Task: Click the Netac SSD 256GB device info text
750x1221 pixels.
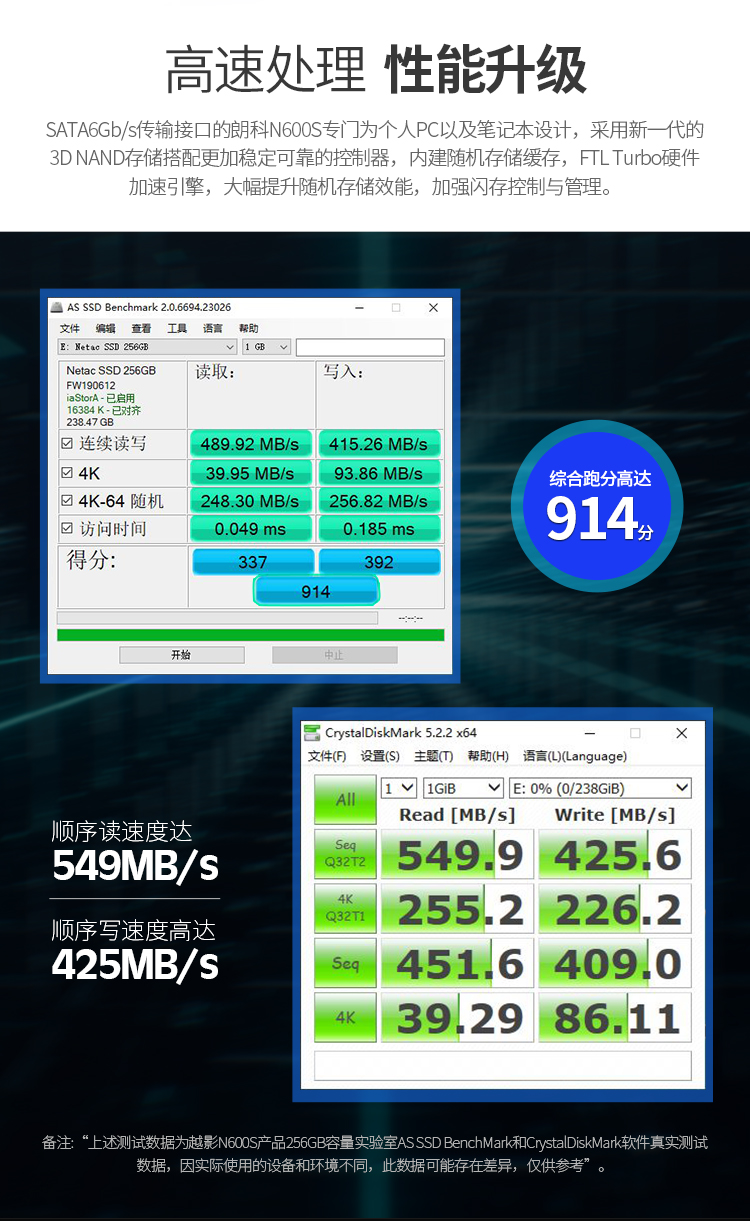Action: (111, 371)
